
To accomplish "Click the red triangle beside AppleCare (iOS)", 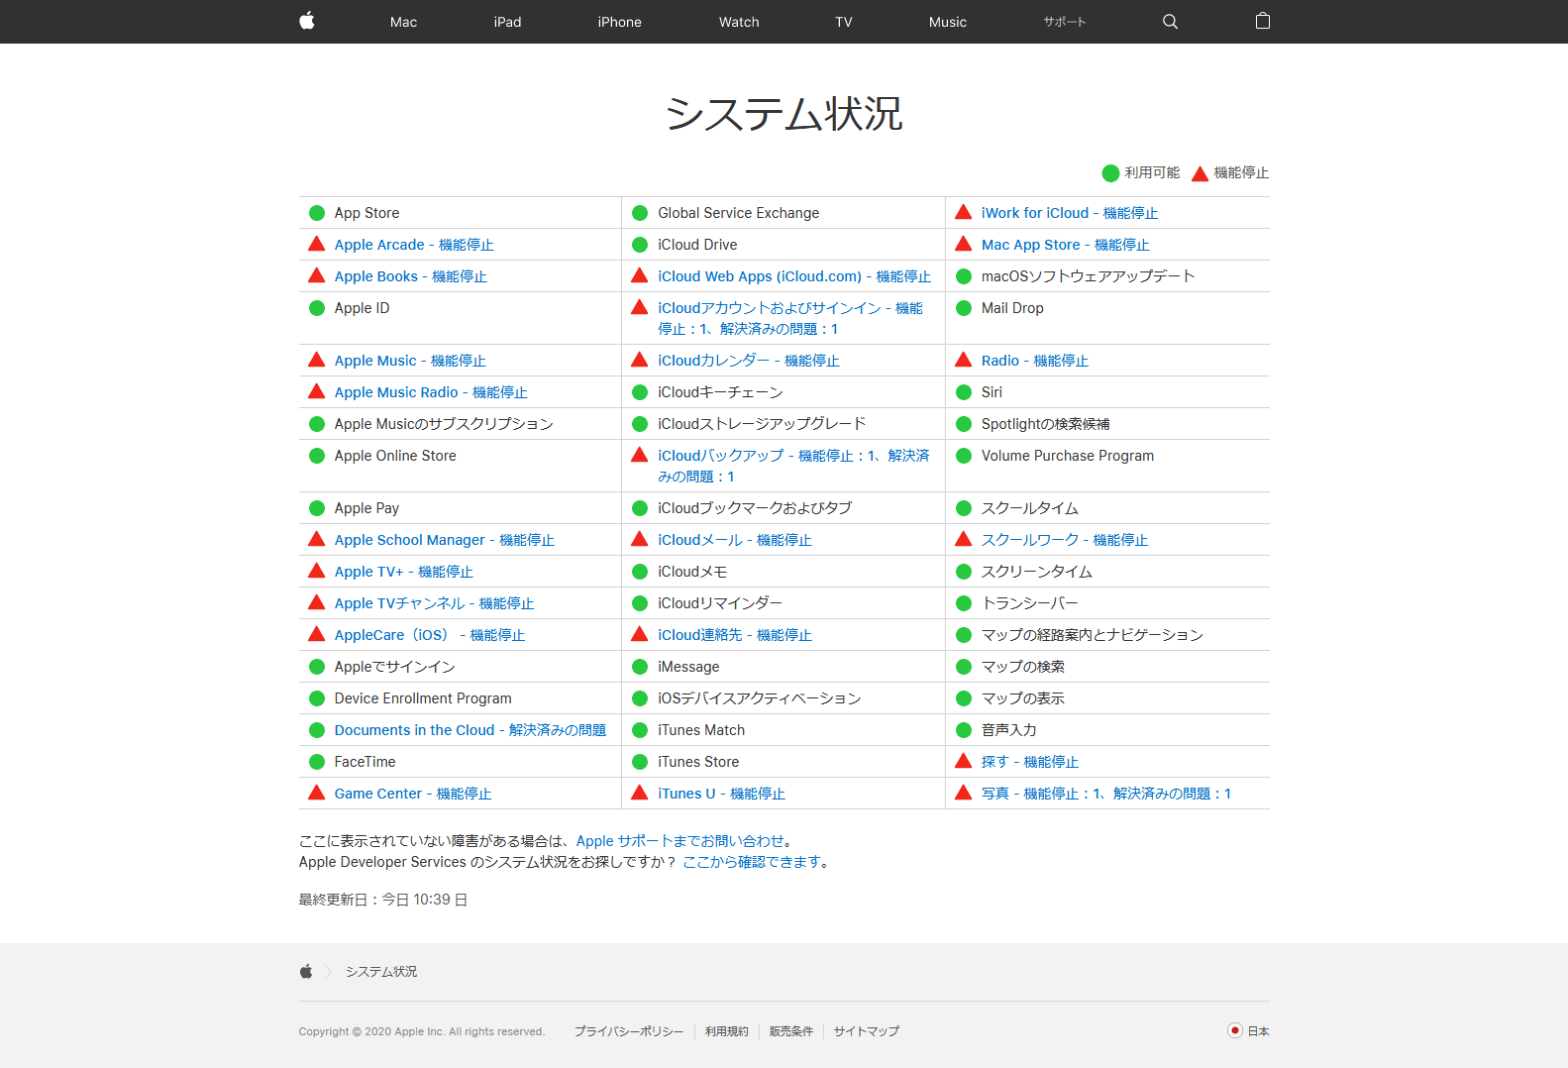I will tap(317, 634).
